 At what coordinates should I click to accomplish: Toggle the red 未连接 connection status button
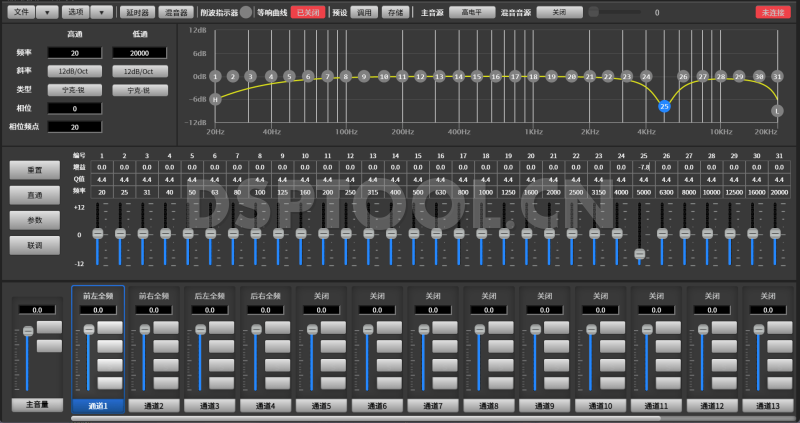(x=773, y=12)
